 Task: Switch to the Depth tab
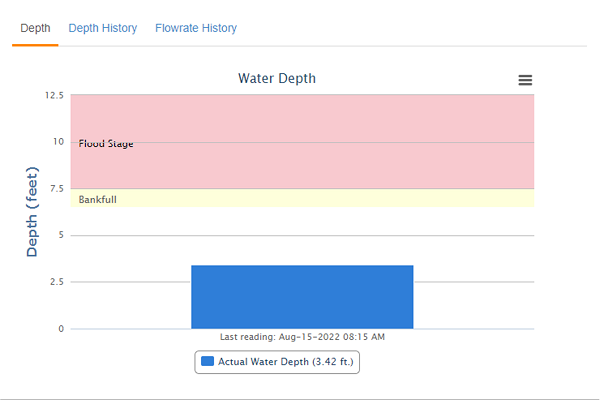pos(35,28)
